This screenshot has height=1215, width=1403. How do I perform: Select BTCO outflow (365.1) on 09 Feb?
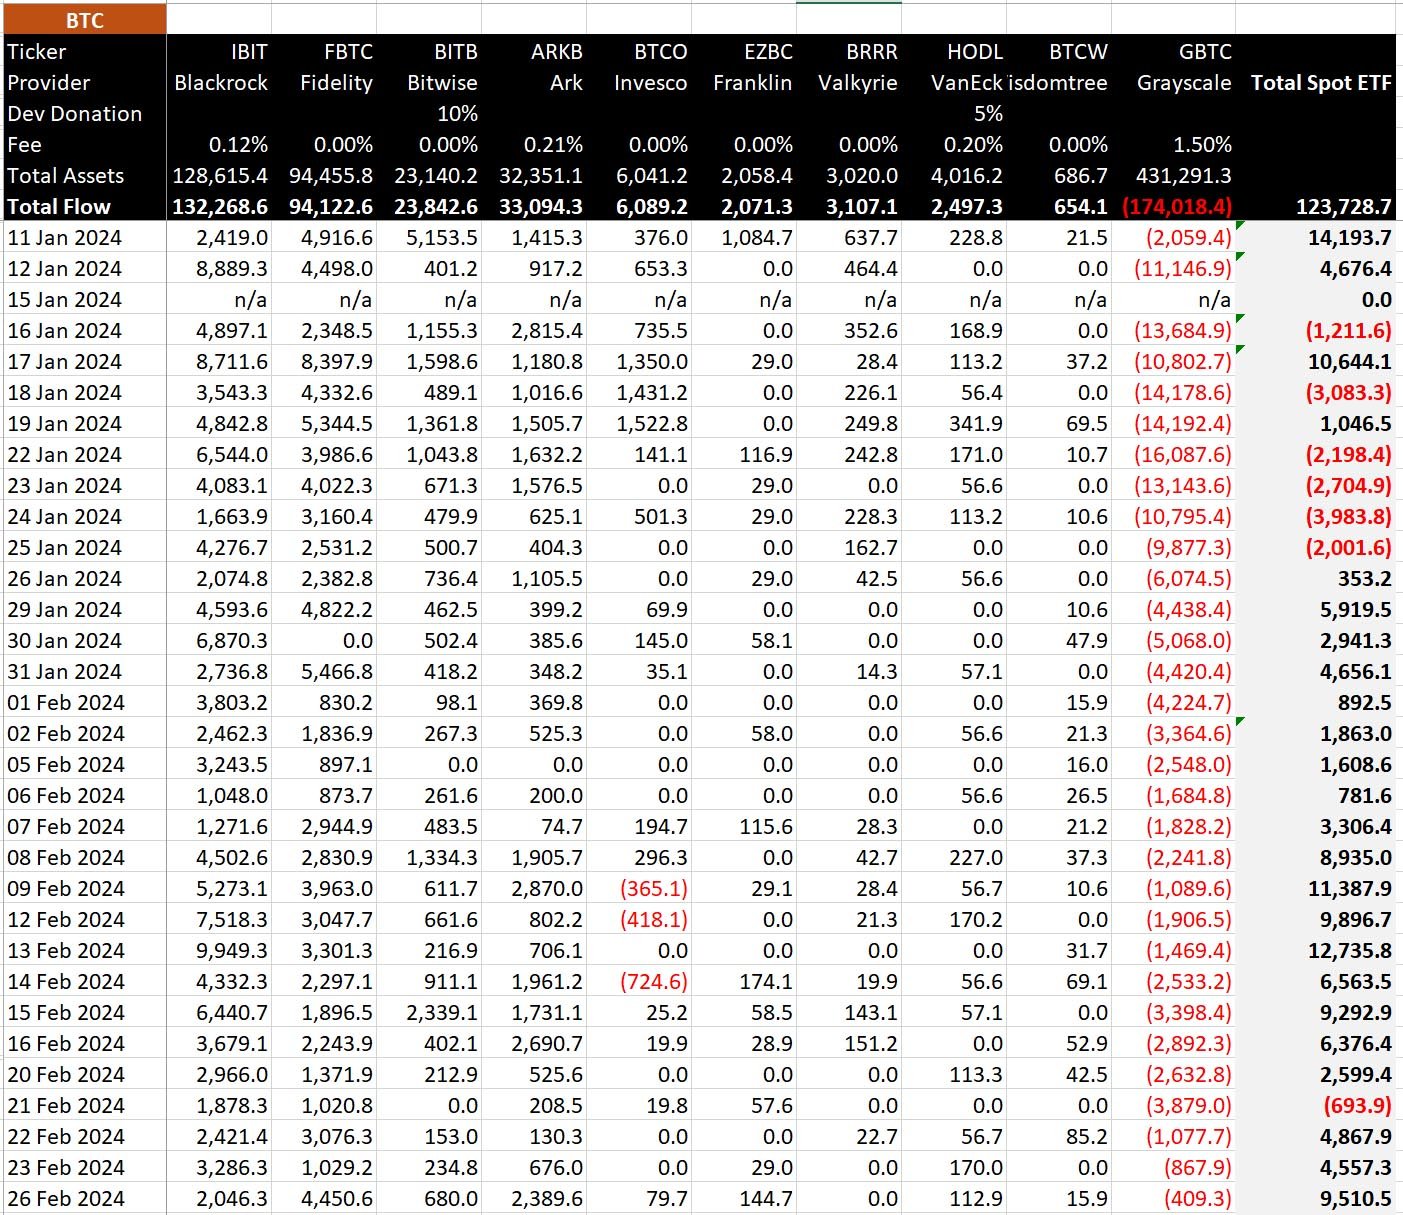654,889
